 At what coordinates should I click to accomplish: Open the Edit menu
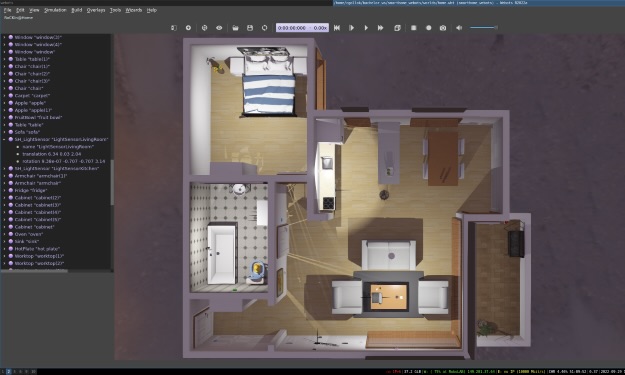tap(20, 10)
